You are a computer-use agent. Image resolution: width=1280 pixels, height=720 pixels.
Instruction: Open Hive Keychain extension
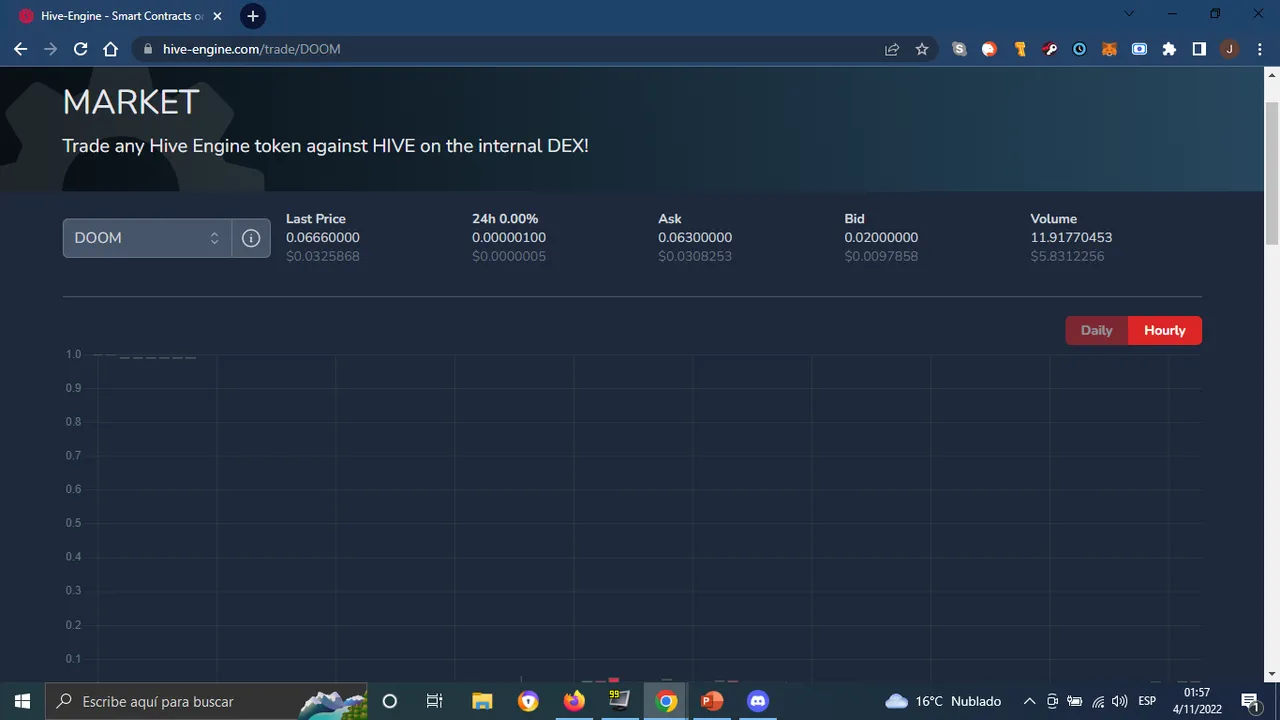[1050, 49]
